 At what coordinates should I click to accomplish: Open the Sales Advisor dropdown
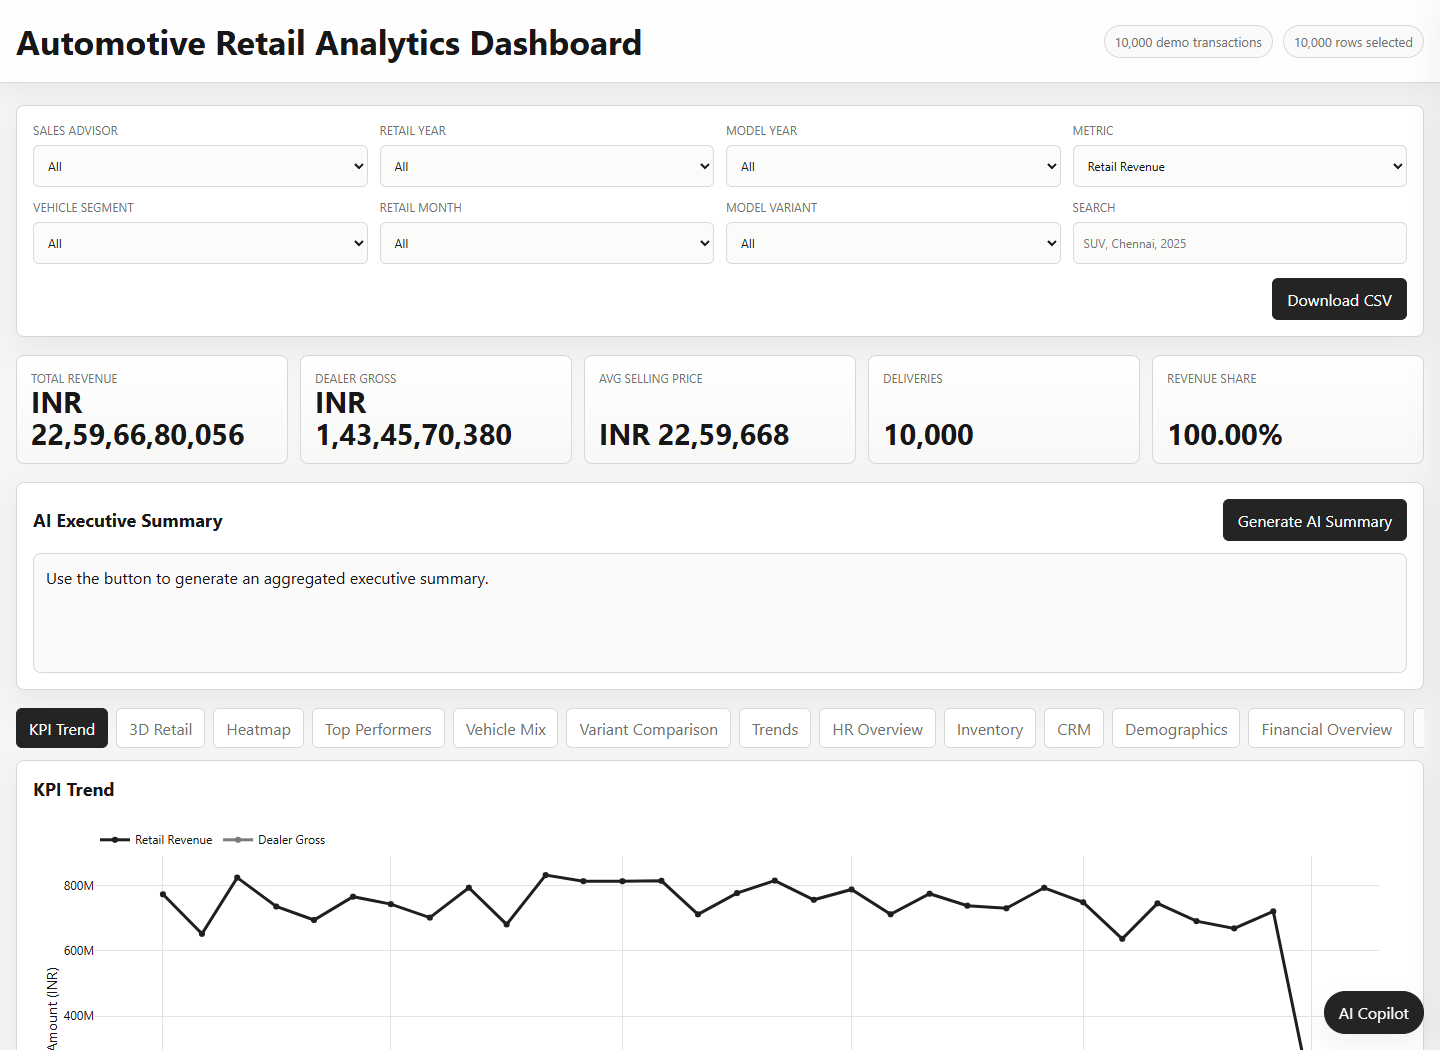[200, 166]
